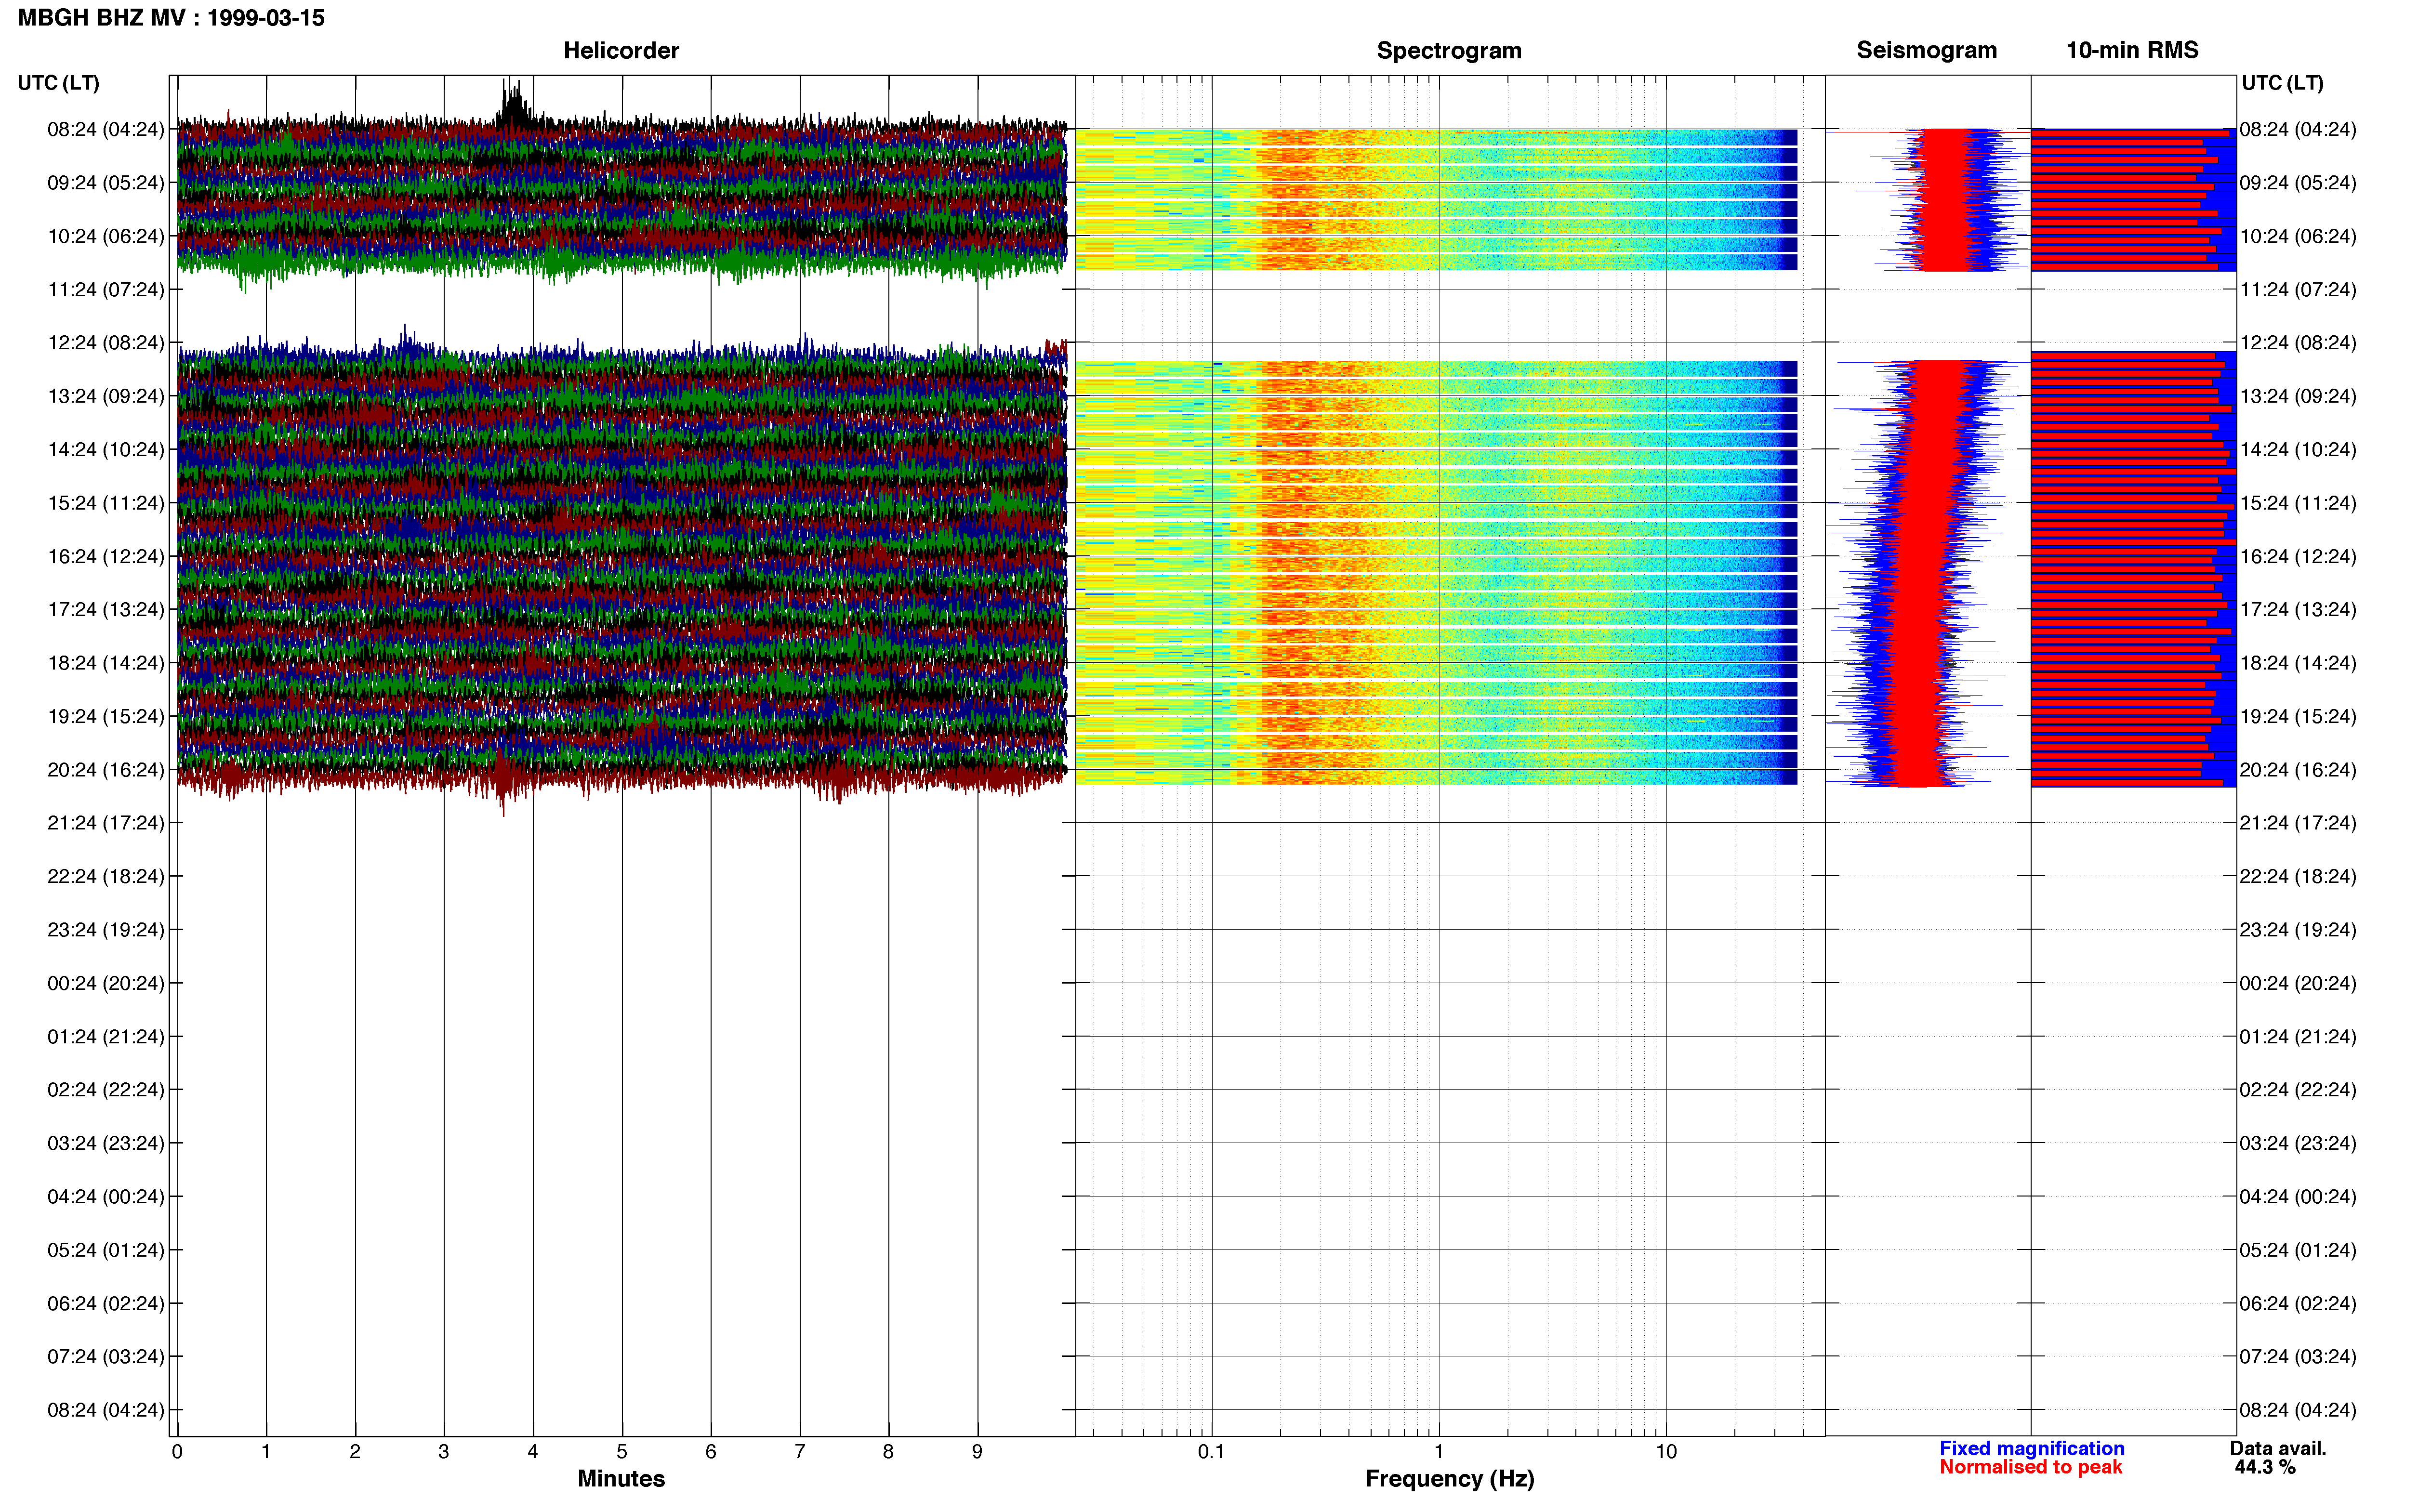Click '12:24 (08:24)' label beside the Helicorder
The image size is (2418, 1512).
(x=106, y=343)
